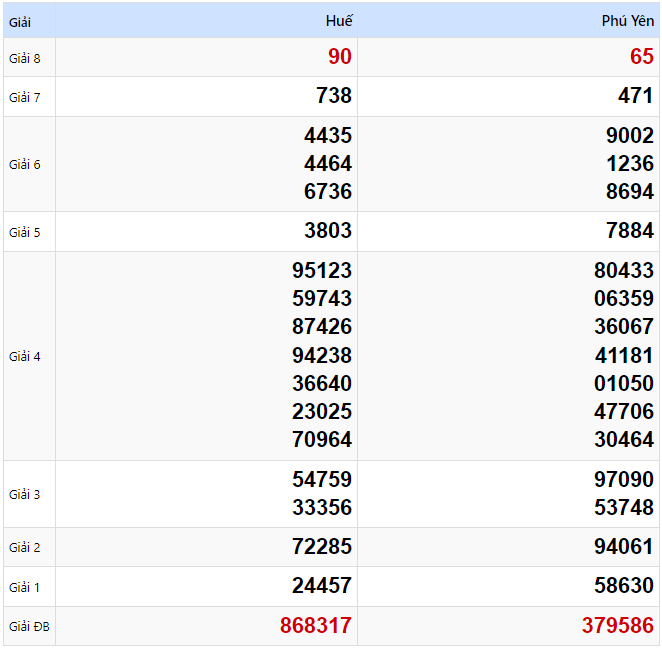Click Huế Giải 6 number 4464
The width and height of the screenshot is (662, 649).
point(328,164)
